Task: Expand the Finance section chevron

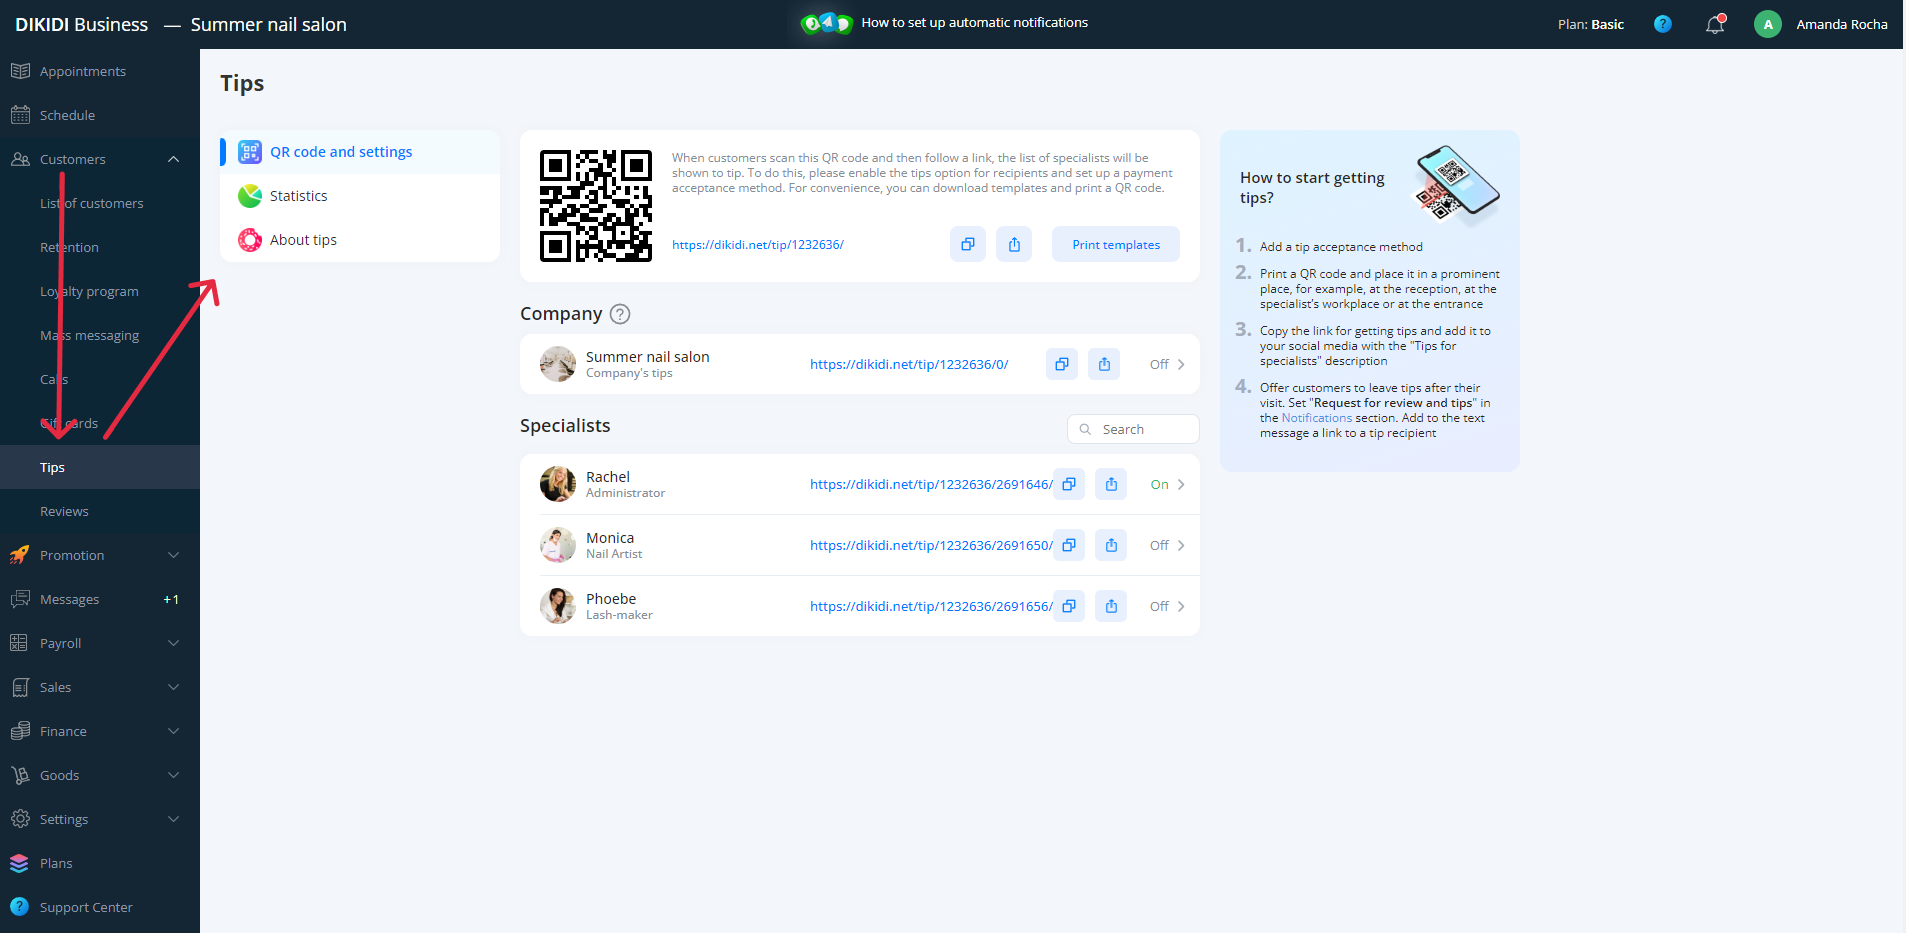Action: (x=173, y=731)
